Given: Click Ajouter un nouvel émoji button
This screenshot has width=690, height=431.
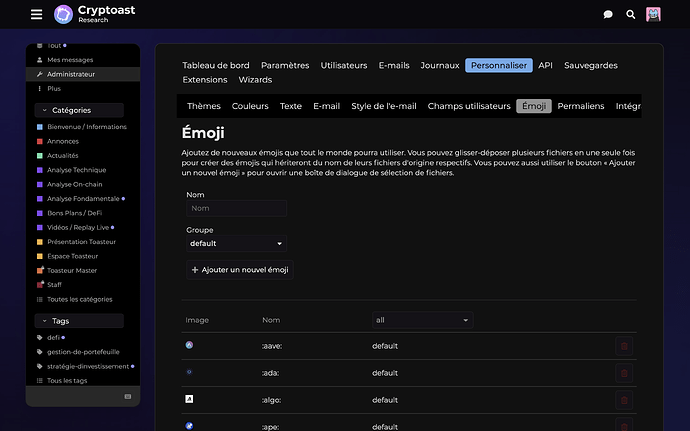Looking at the screenshot, I should 240,270.
